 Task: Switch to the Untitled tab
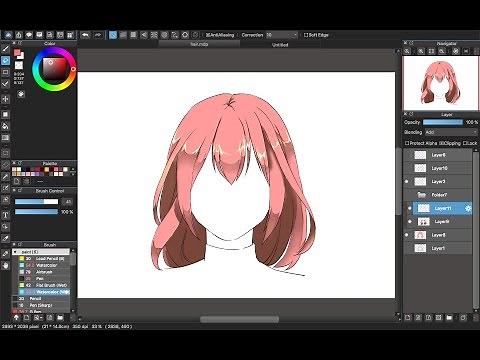(x=280, y=44)
